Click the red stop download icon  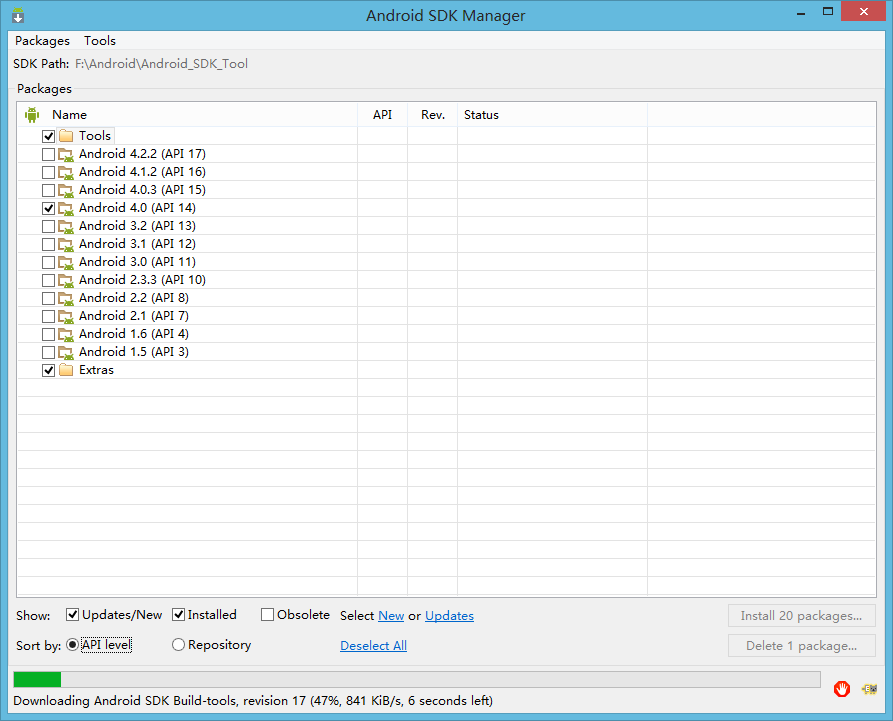(x=842, y=689)
